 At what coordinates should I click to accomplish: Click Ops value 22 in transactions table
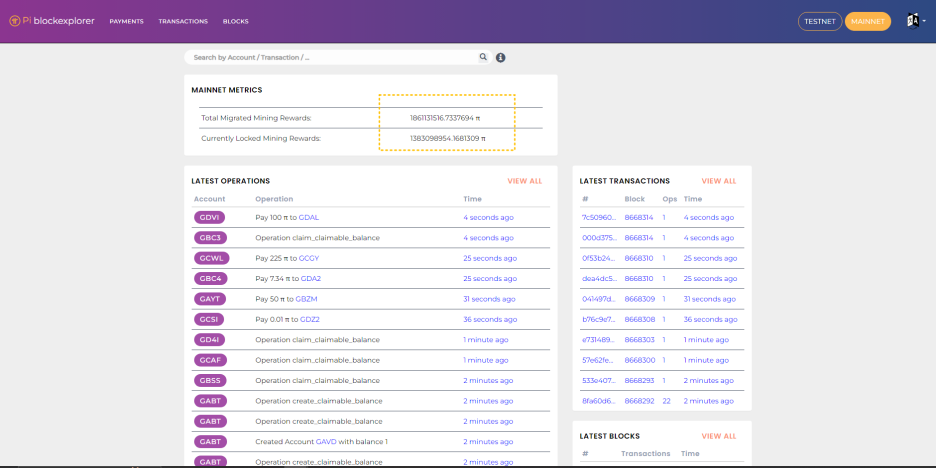pos(666,401)
